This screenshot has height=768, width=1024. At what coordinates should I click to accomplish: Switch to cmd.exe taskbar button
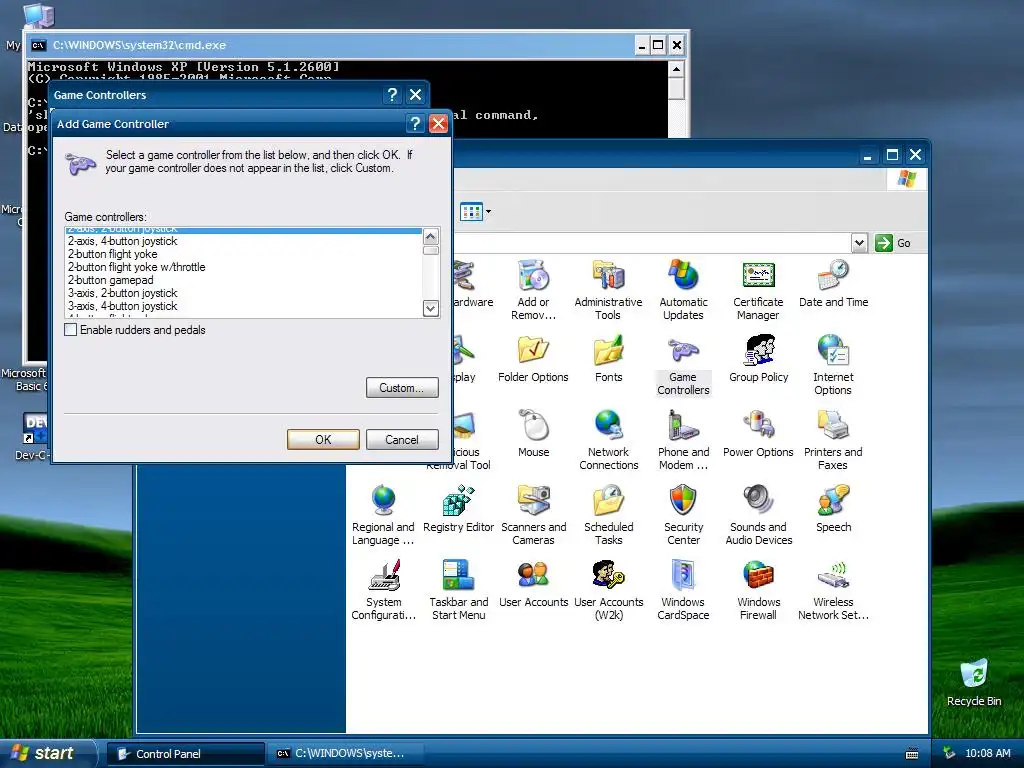pyautogui.click(x=346, y=754)
